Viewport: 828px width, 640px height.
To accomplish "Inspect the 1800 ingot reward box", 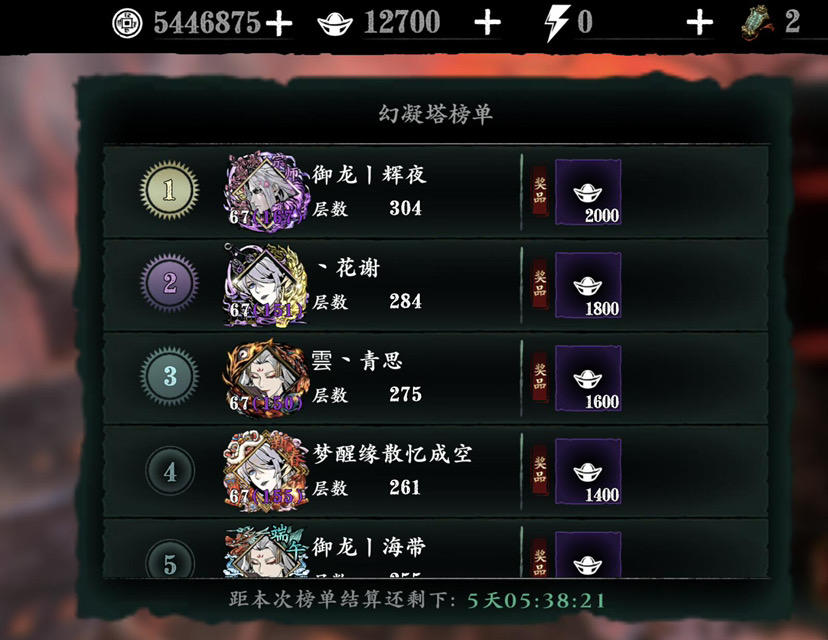I will coord(588,285).
